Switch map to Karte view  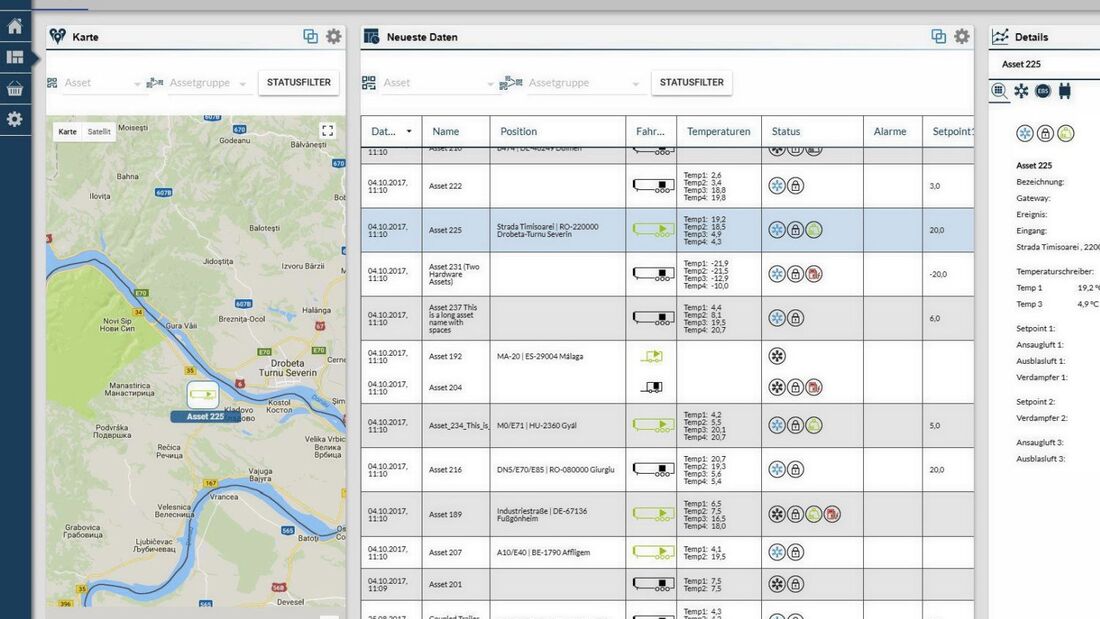[67, 131]
